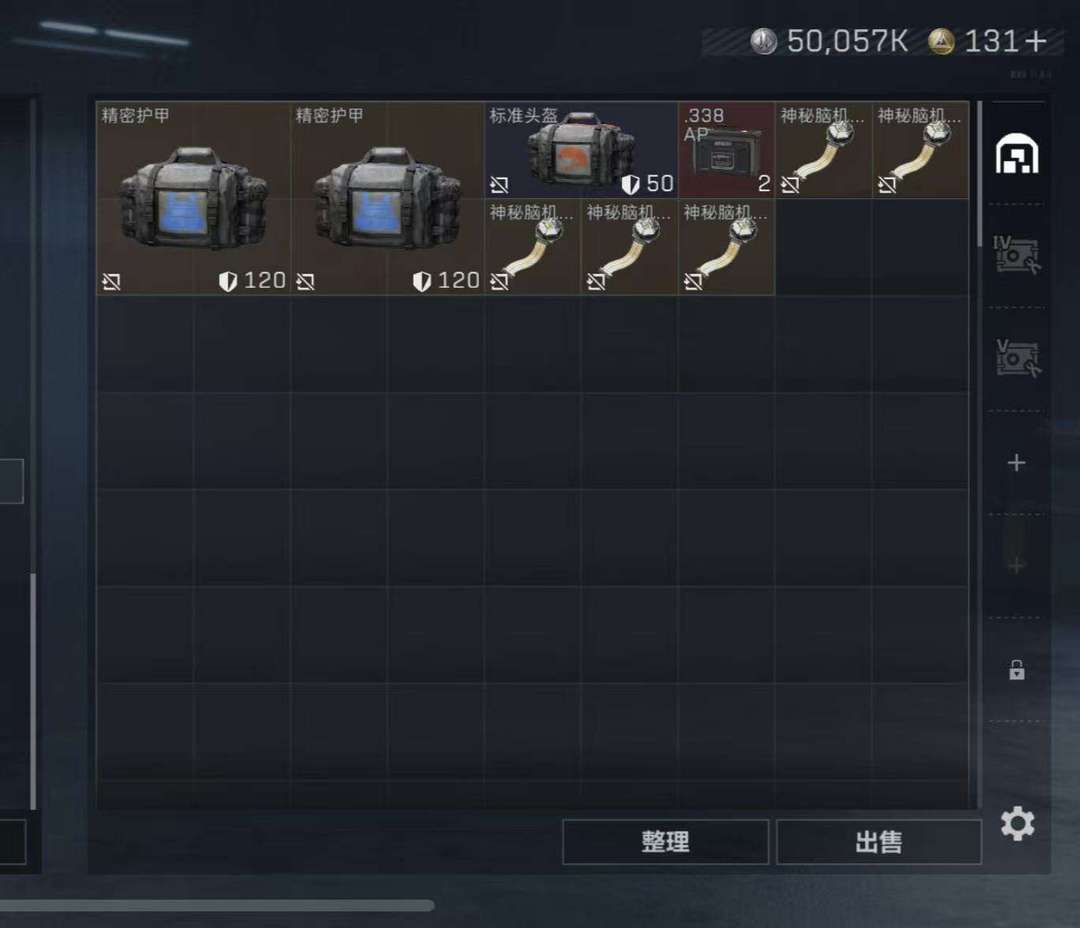
Task: Select the second 精密护甲 armor bag
Action: click(x=387, y=198)
